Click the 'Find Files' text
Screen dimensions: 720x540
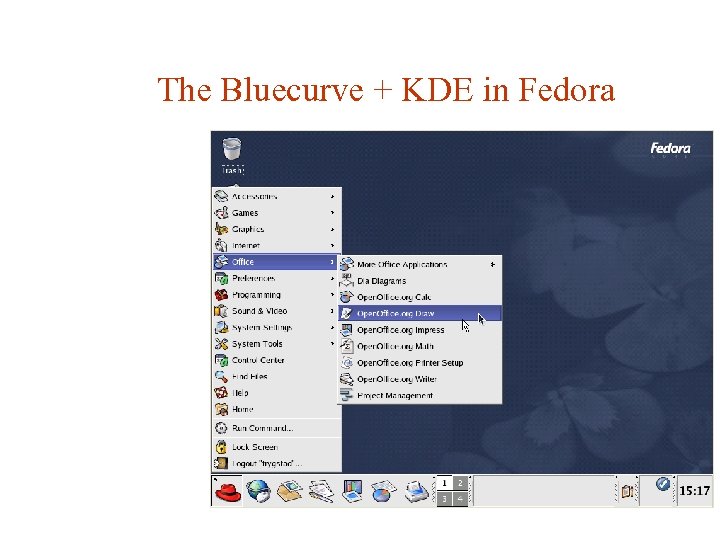click(250, 377)
